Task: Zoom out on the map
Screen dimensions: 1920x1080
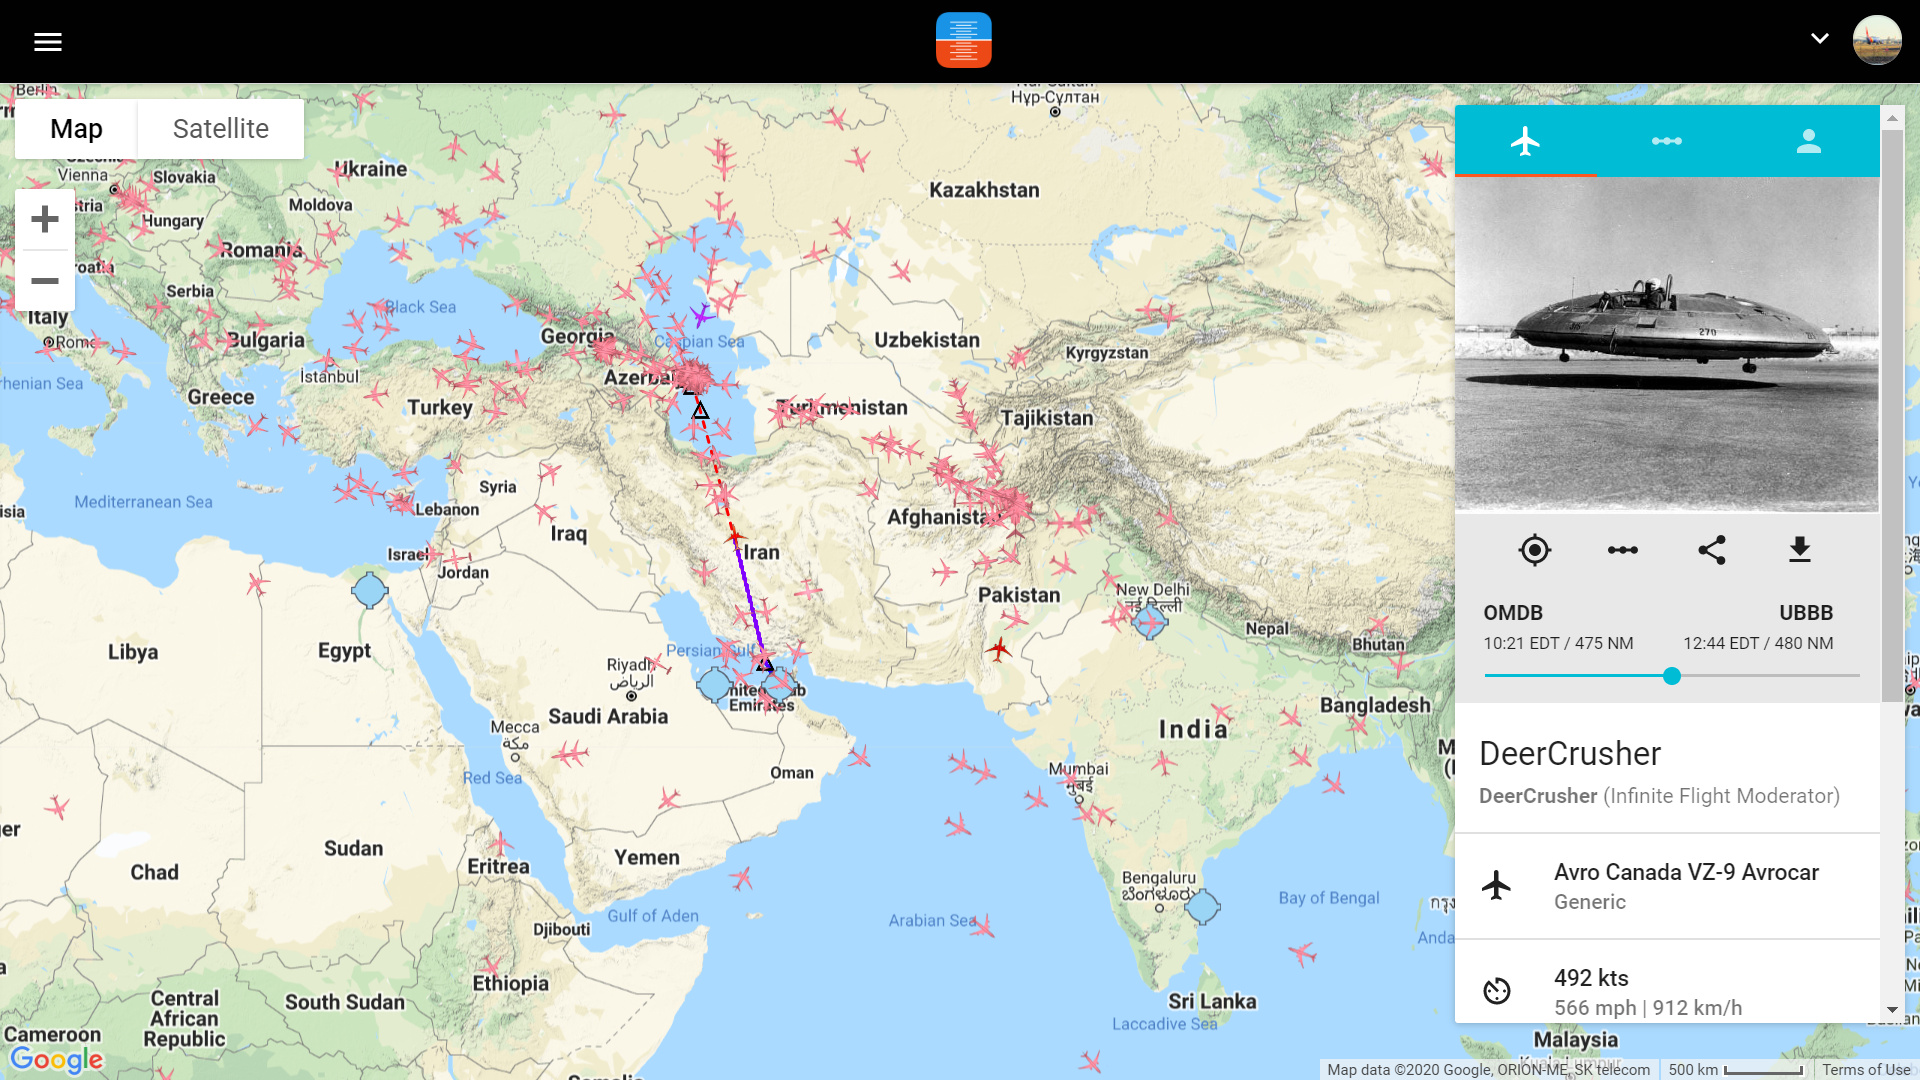Action: coord(45,281)
